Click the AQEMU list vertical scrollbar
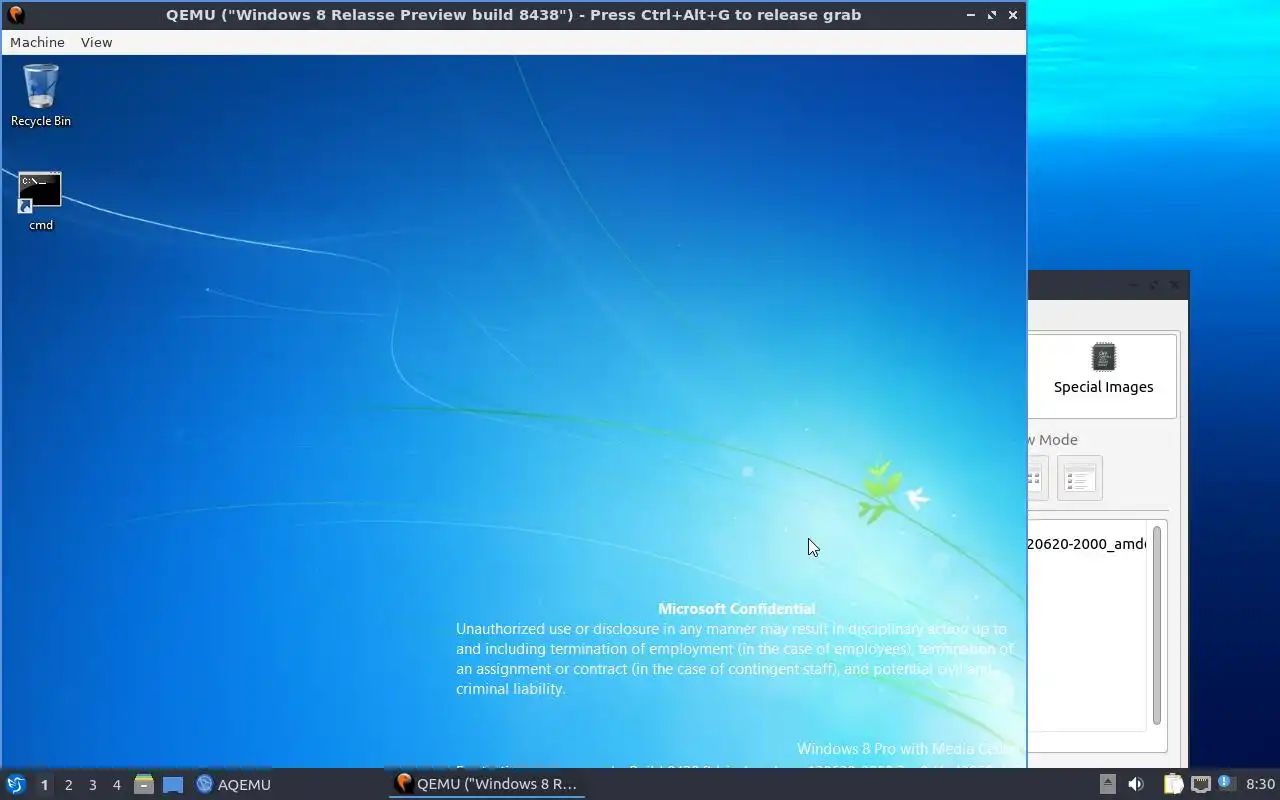The image size is (1280, 800). [1157, 625]
